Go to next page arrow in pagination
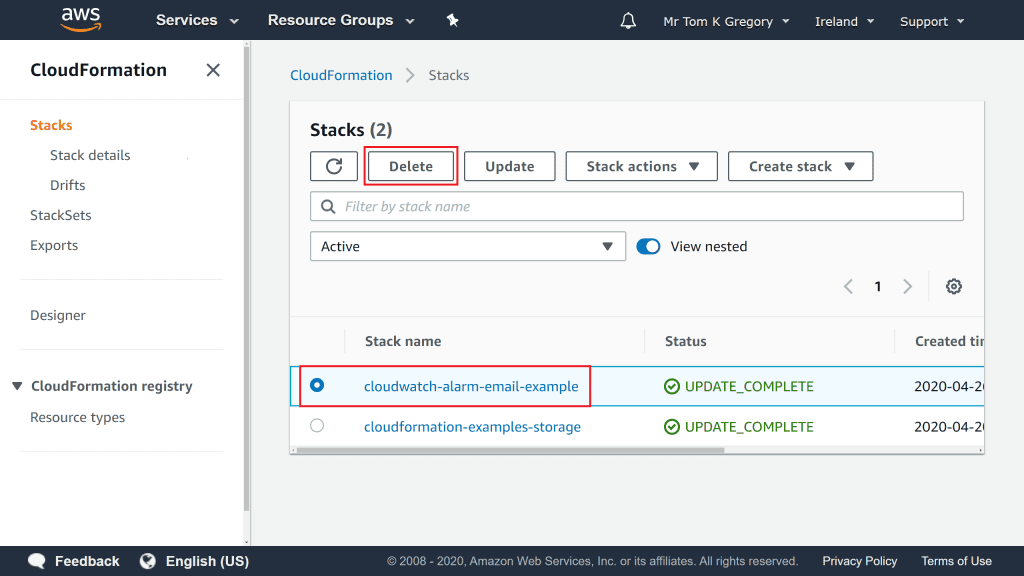Screen dimensions: 1024x576 click(x=908, y=287)
